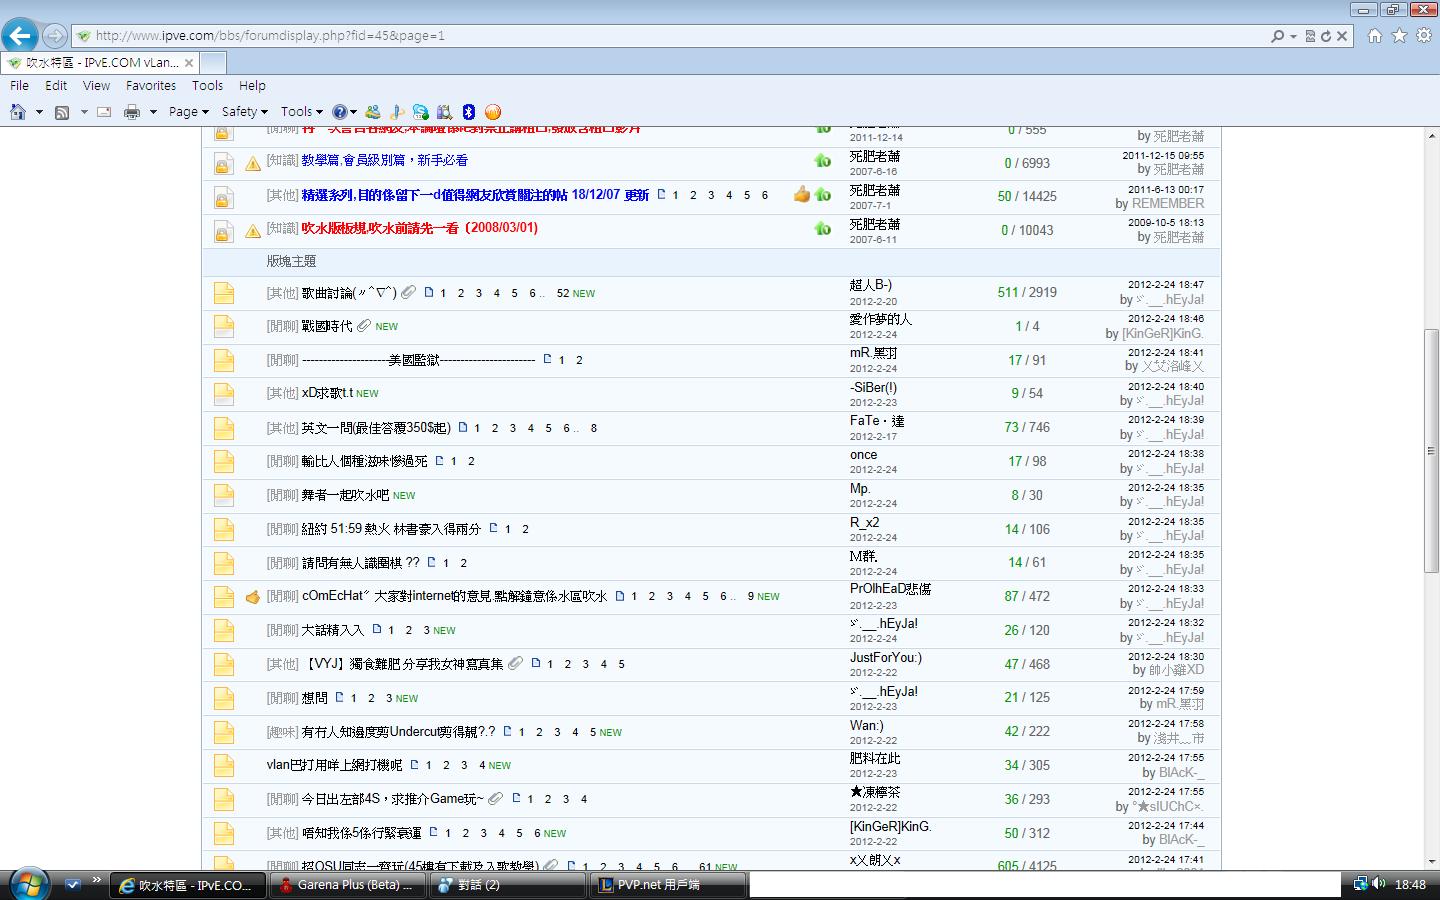Click the Refresh icon in address bar

pyautogui.click(x=1326, y=36)
